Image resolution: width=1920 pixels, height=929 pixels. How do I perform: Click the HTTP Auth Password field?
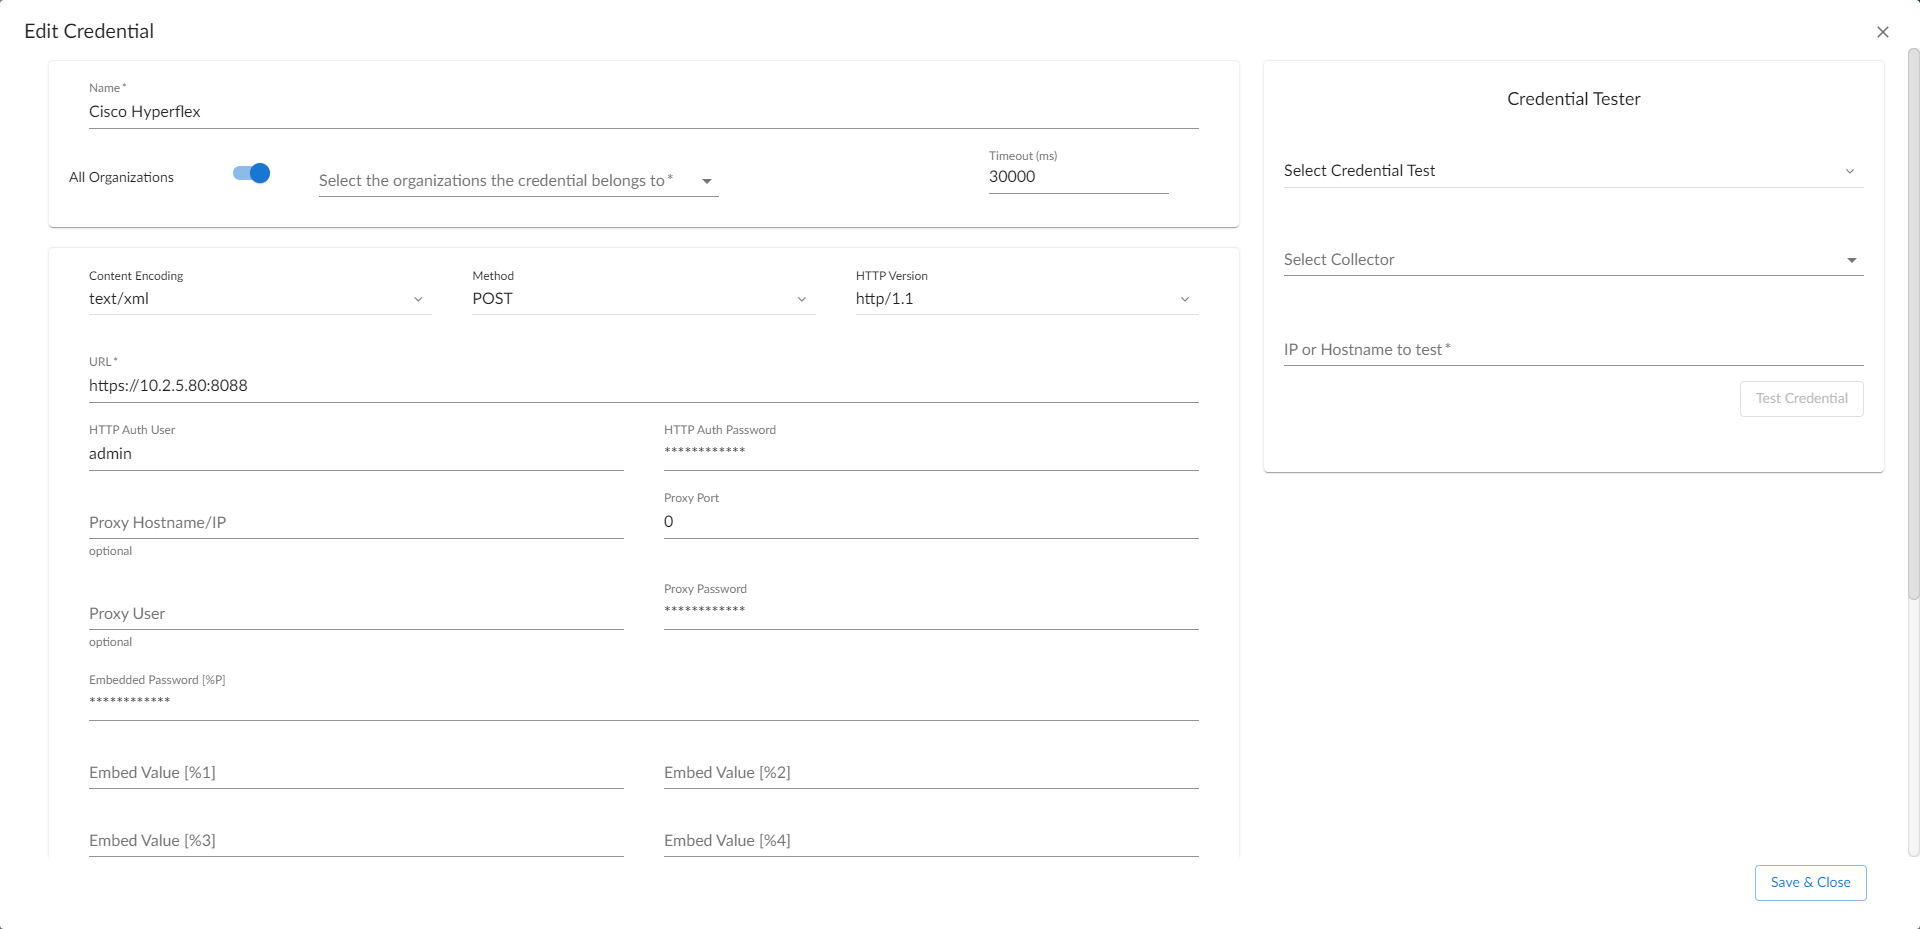point(931,454)
